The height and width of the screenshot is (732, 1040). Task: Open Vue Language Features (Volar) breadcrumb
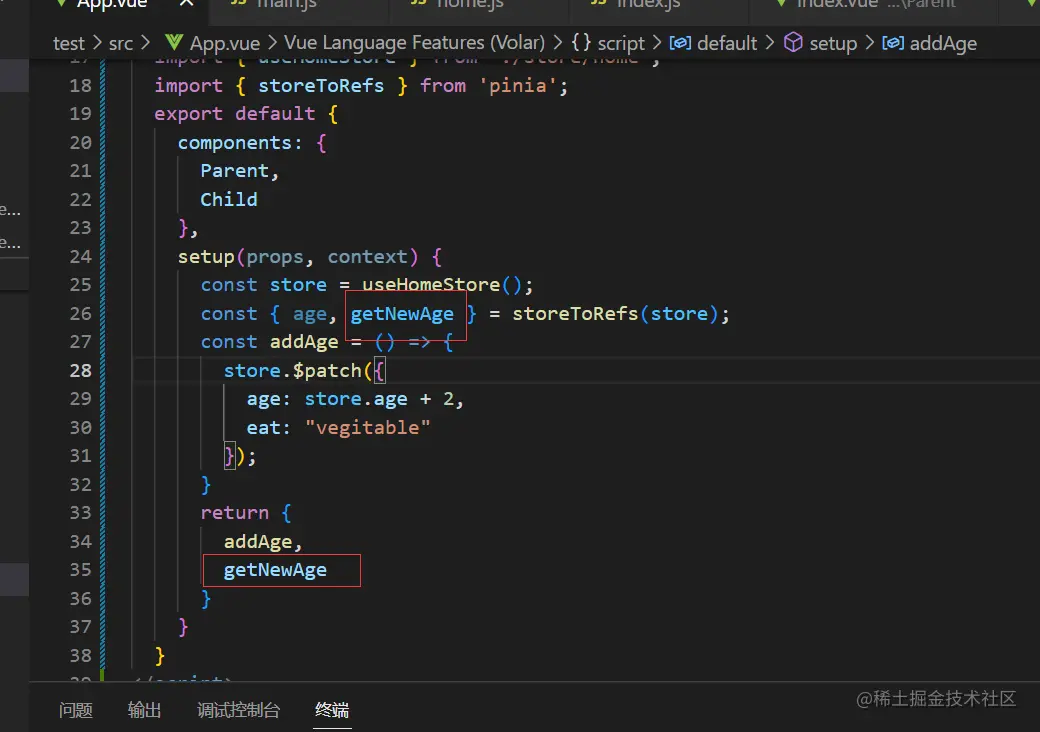pos(415,43)
